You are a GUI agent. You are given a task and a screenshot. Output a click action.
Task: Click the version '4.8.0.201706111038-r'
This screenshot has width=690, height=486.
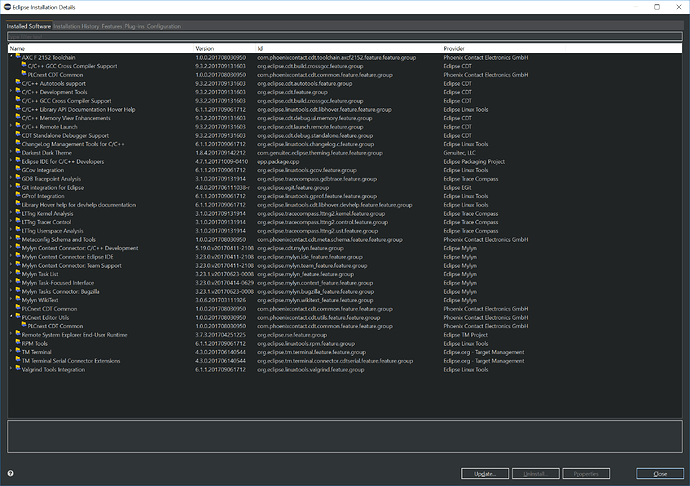click(223, 188)
